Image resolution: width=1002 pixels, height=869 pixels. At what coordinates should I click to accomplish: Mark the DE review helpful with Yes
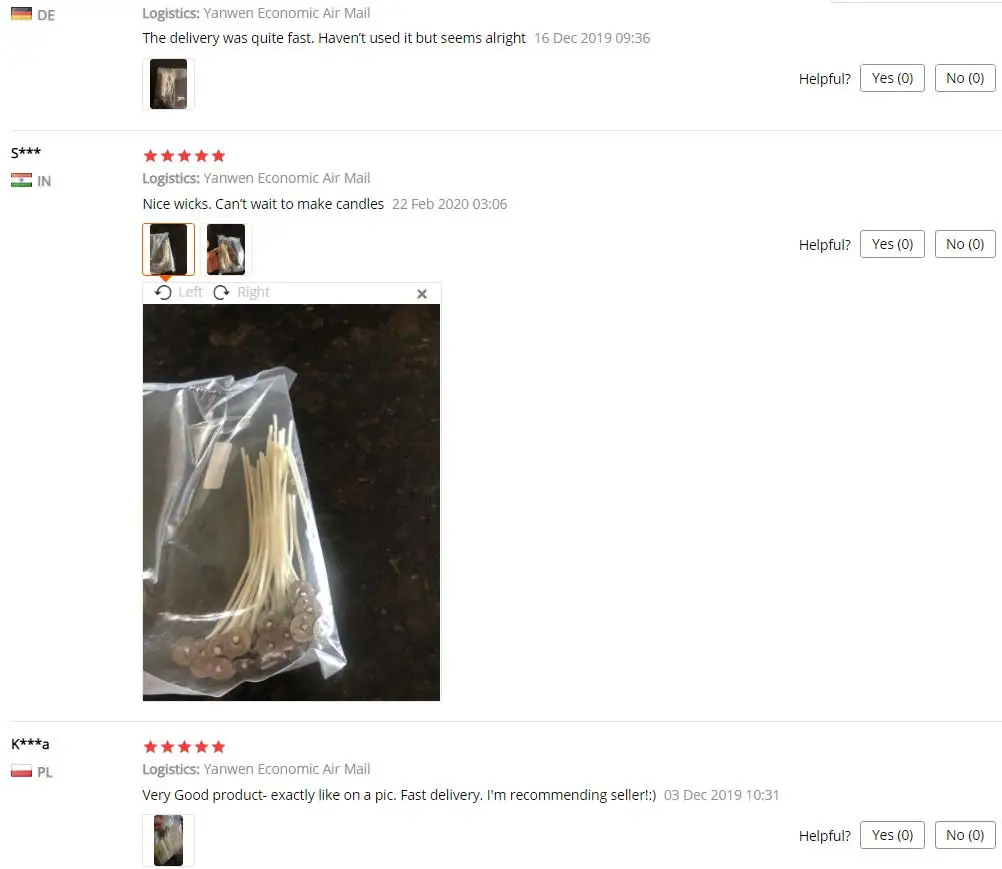tap(892, 78)
